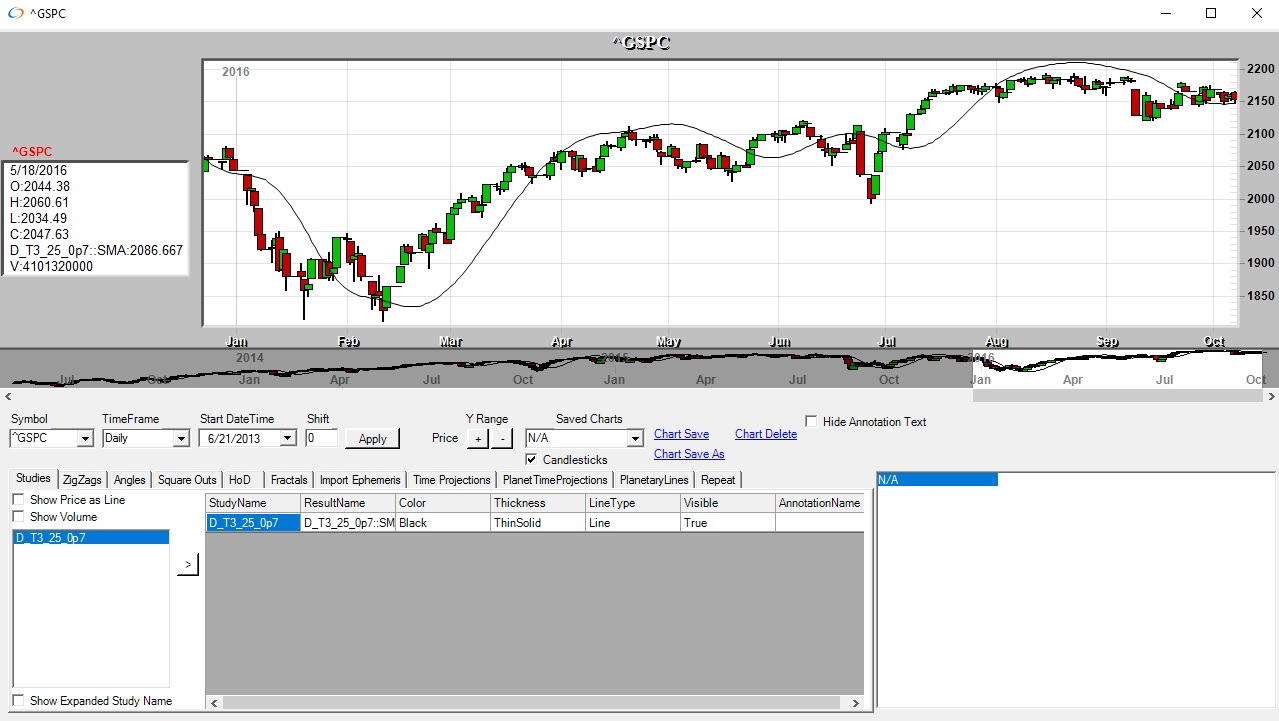Open the Saved Charts dropdown
1279x721 pixels.
tap(634, 439)
